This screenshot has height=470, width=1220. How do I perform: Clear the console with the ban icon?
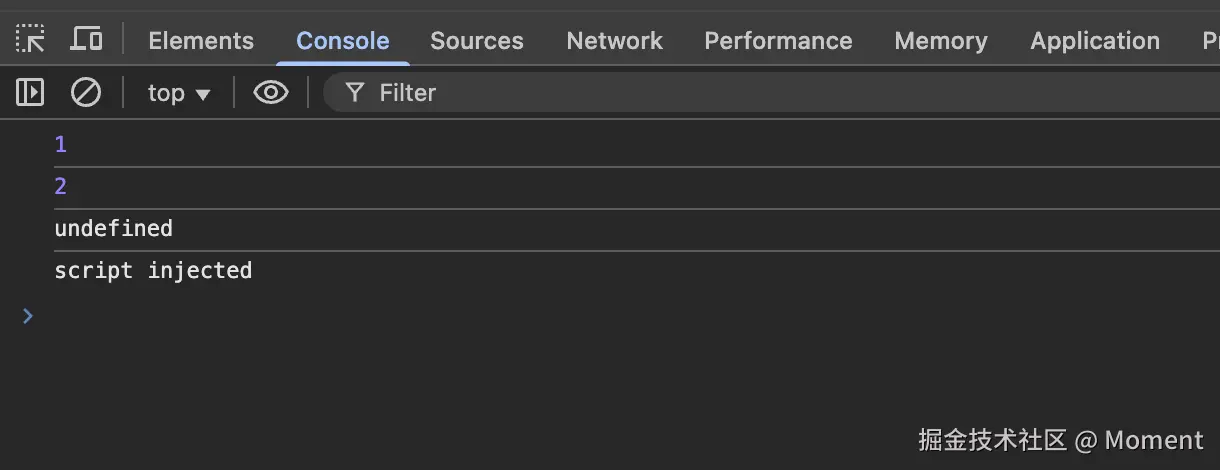click(x=86, y=93)
